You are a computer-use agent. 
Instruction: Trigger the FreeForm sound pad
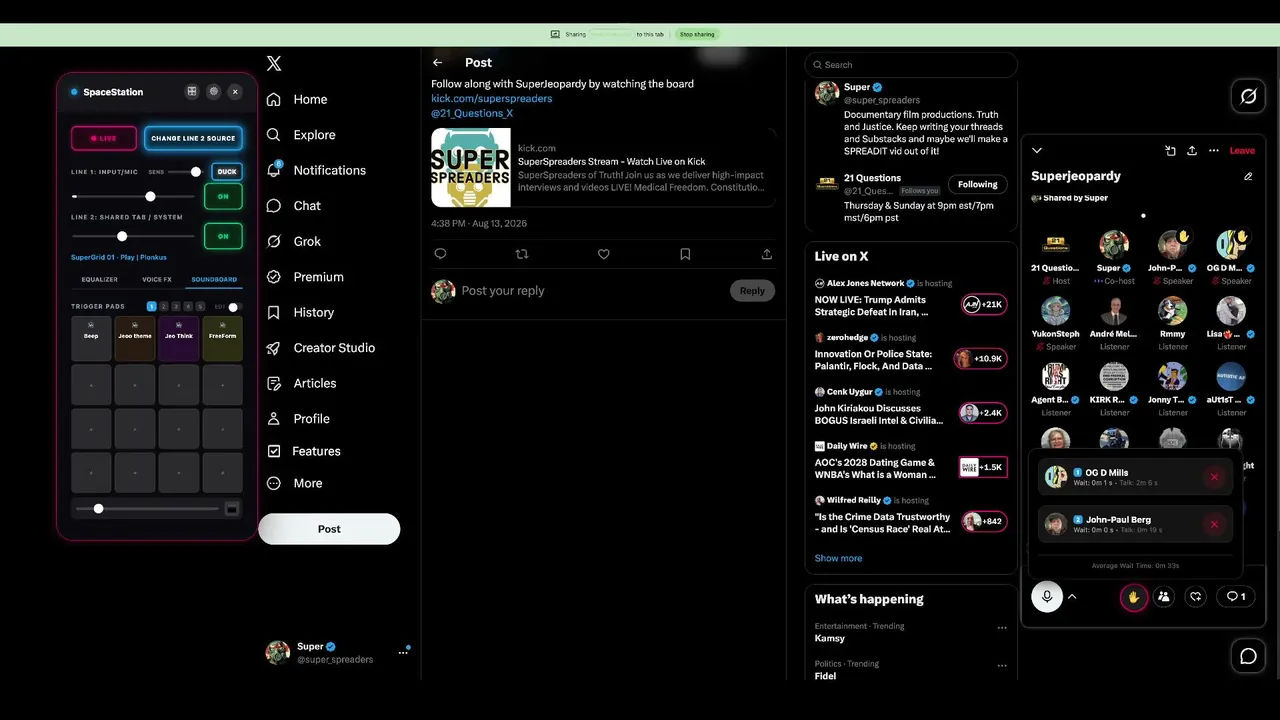coord(223,338)
